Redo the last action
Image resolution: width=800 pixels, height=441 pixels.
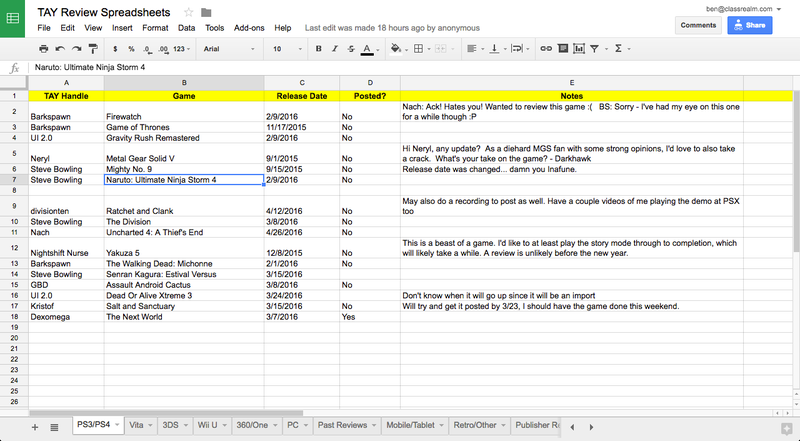point(77,49)
